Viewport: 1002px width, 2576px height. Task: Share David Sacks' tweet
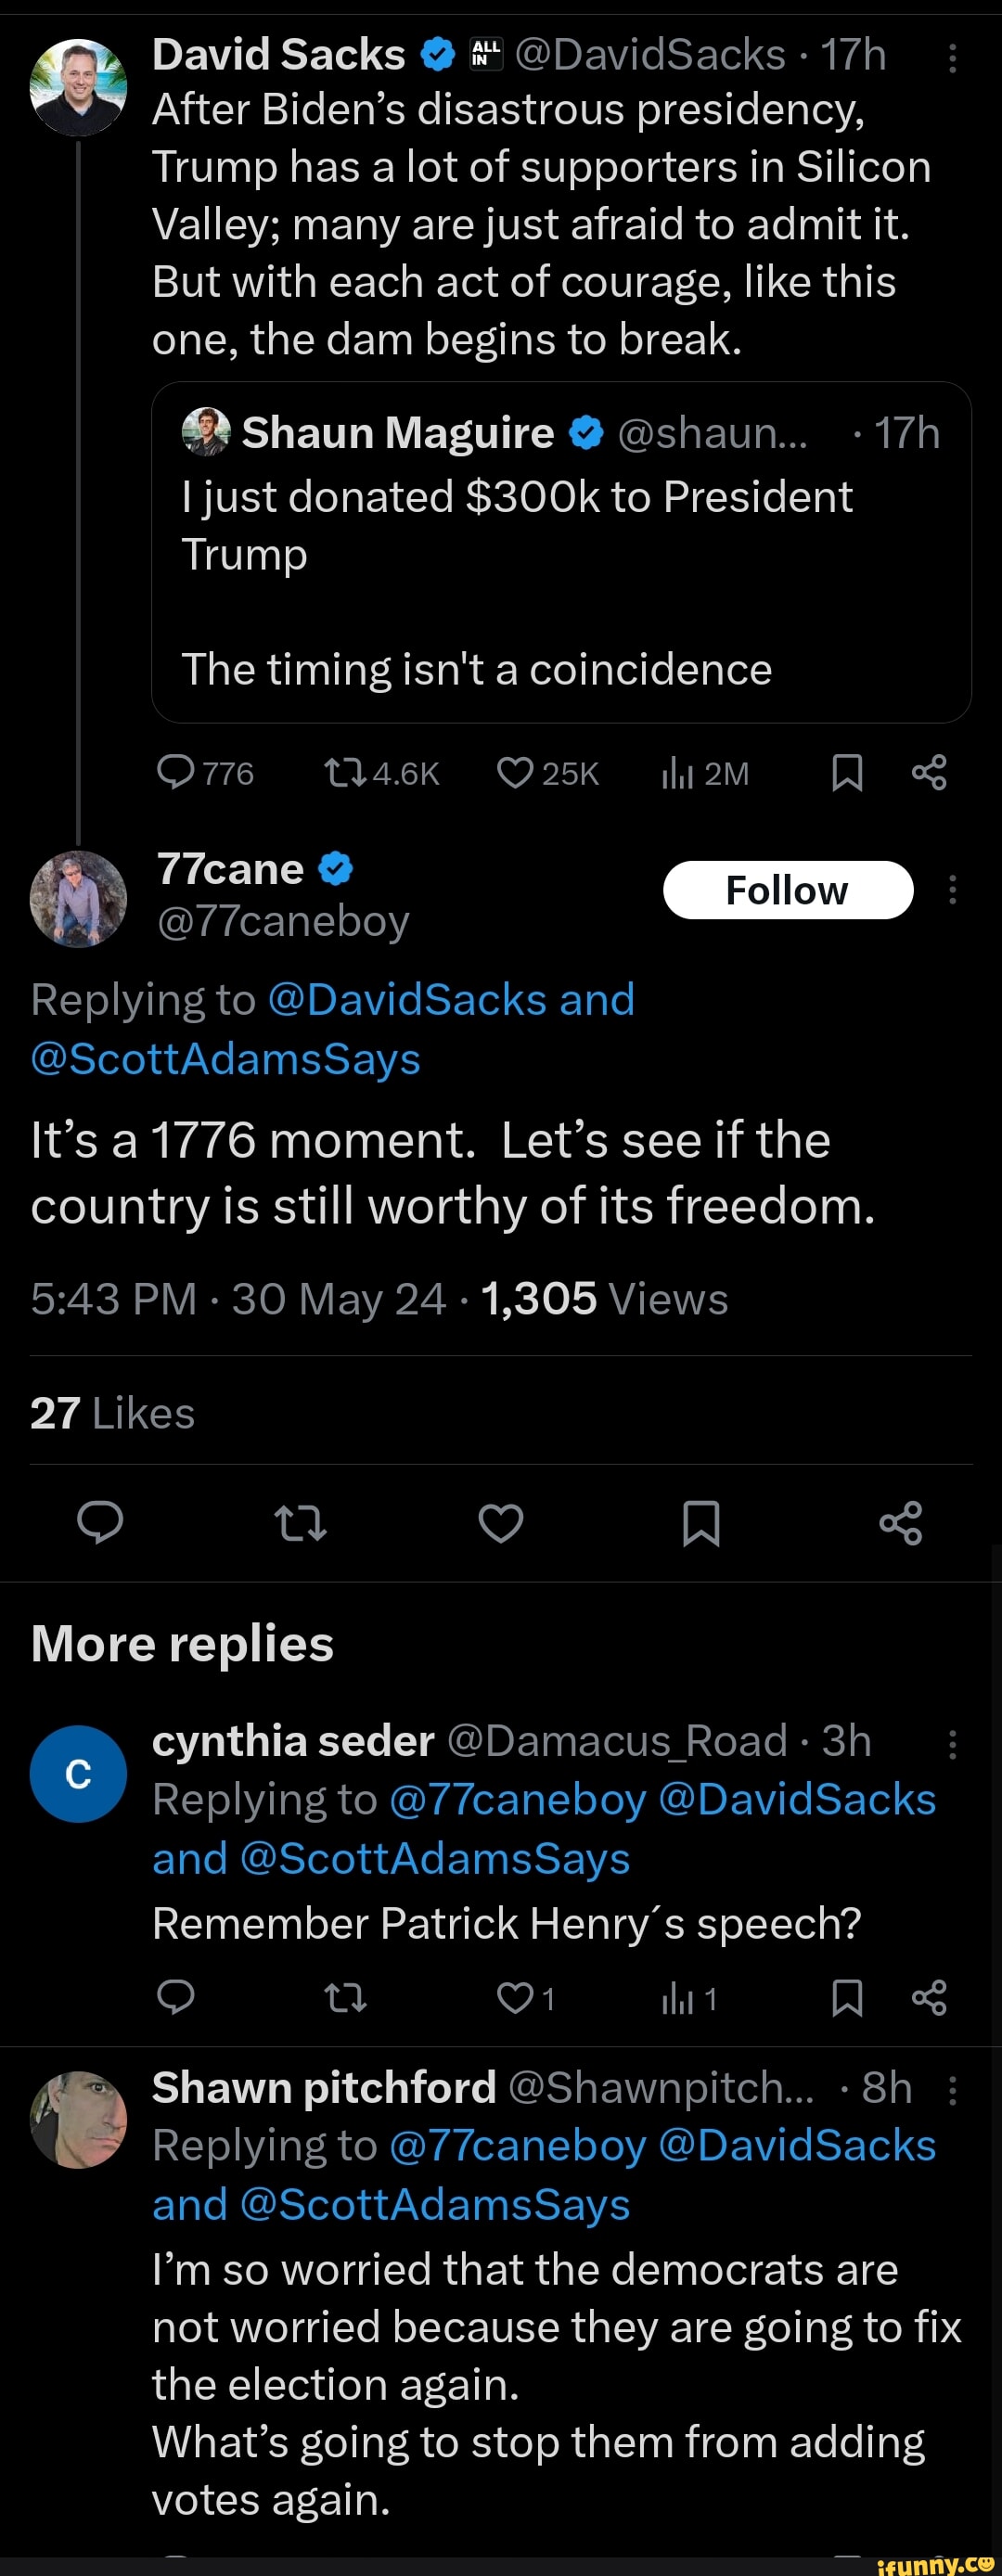pyautogui.click(x=929, y=773)
